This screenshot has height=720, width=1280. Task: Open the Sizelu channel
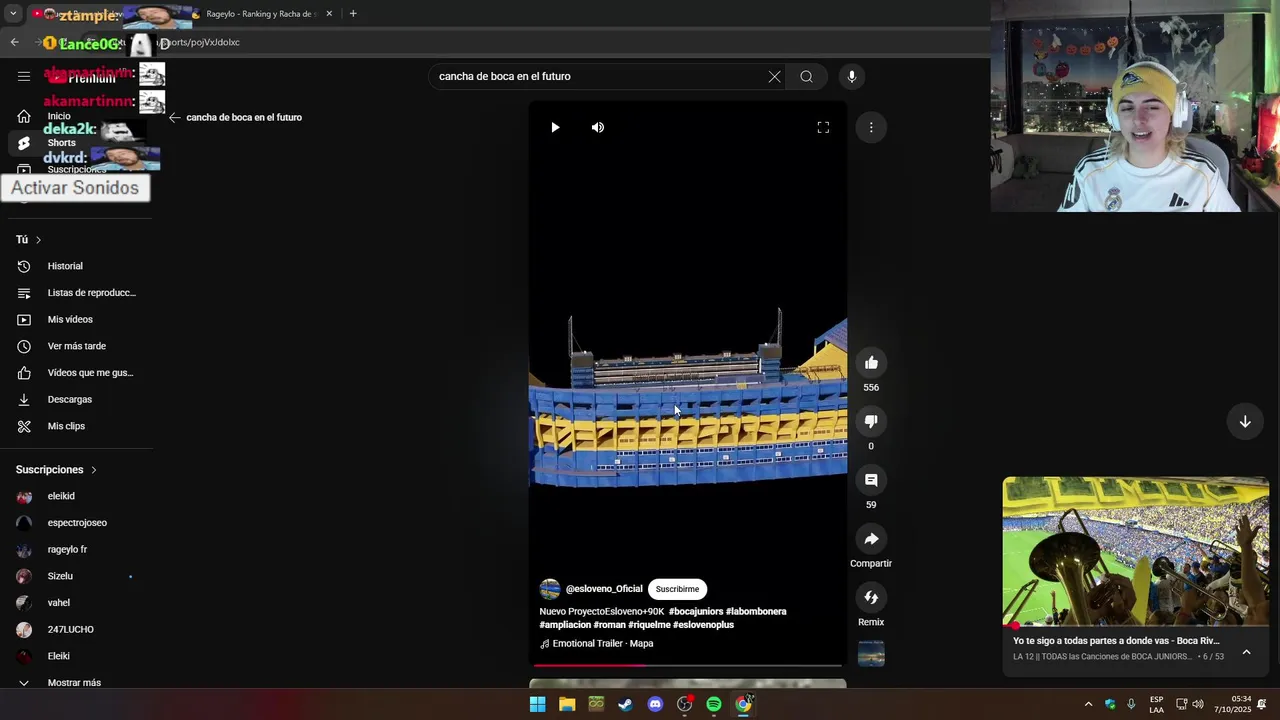[76, 576]
